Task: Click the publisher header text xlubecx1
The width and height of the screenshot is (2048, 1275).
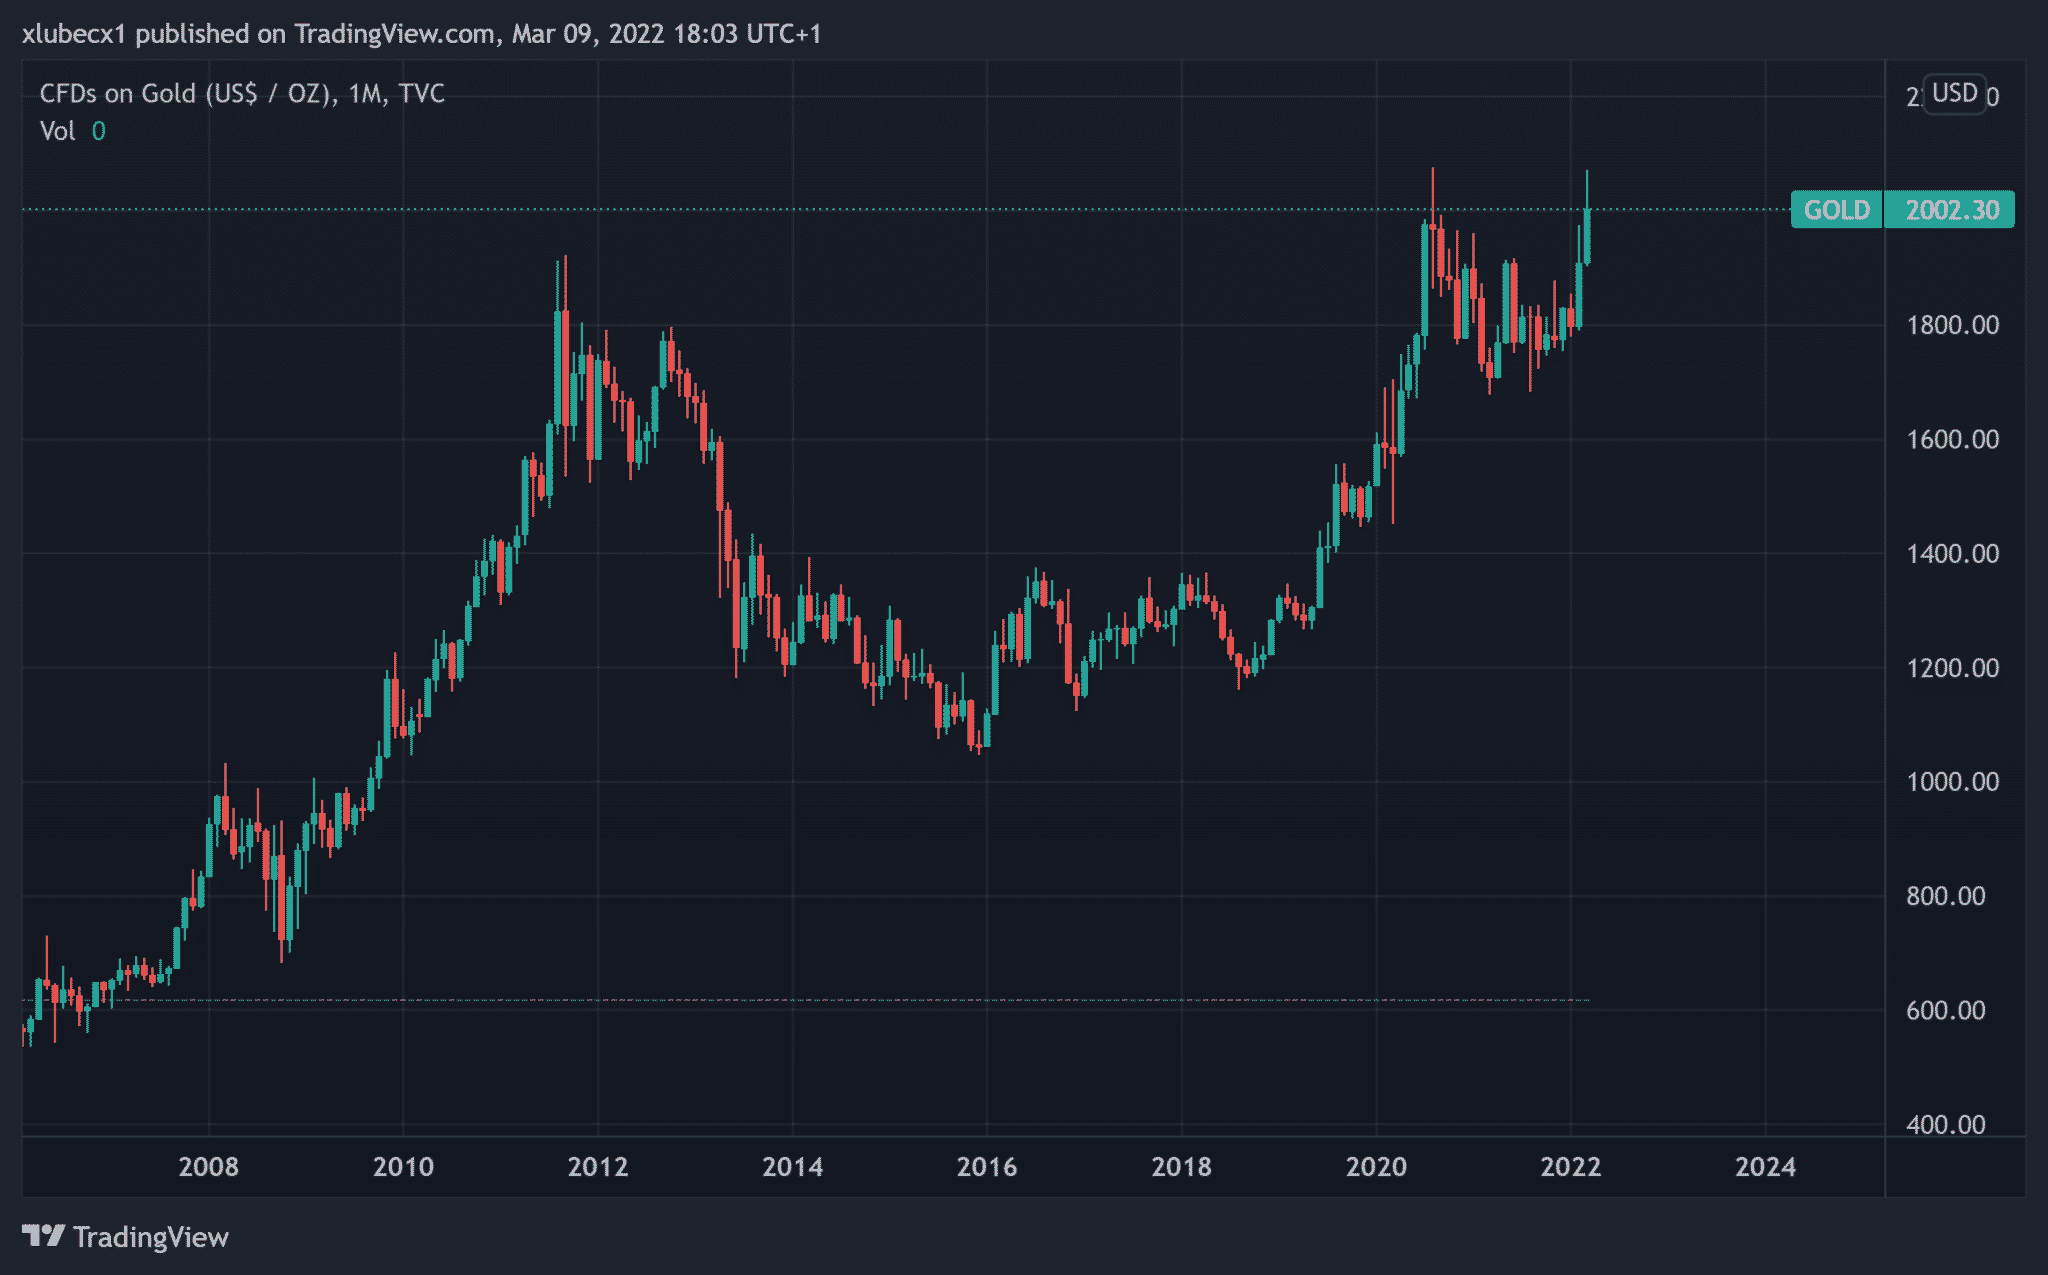Action: click(x=74, y=34)
